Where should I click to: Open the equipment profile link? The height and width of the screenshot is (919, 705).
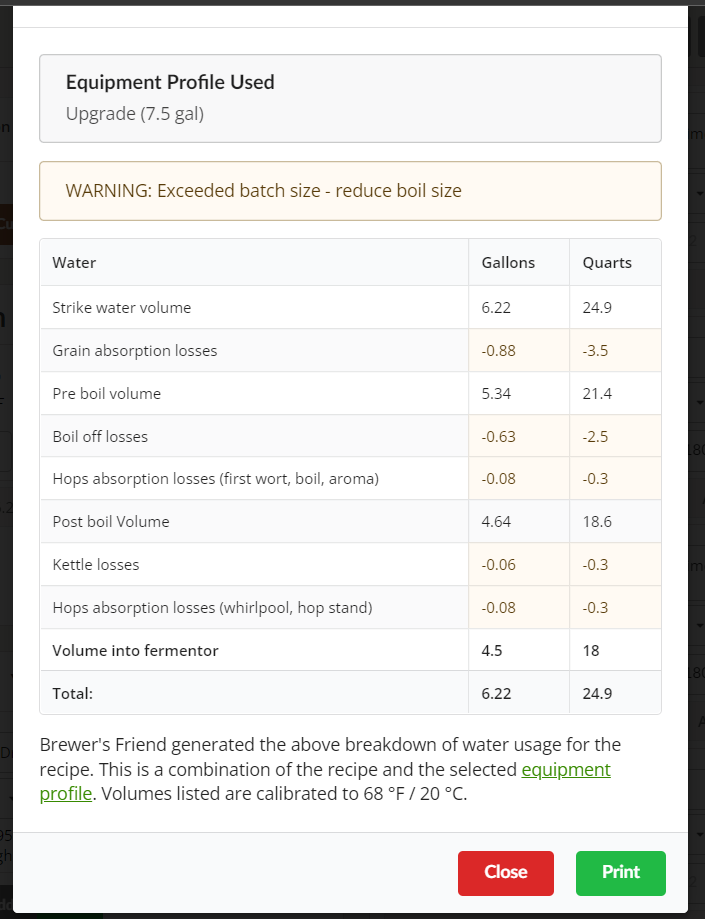(x=565, y=770)
